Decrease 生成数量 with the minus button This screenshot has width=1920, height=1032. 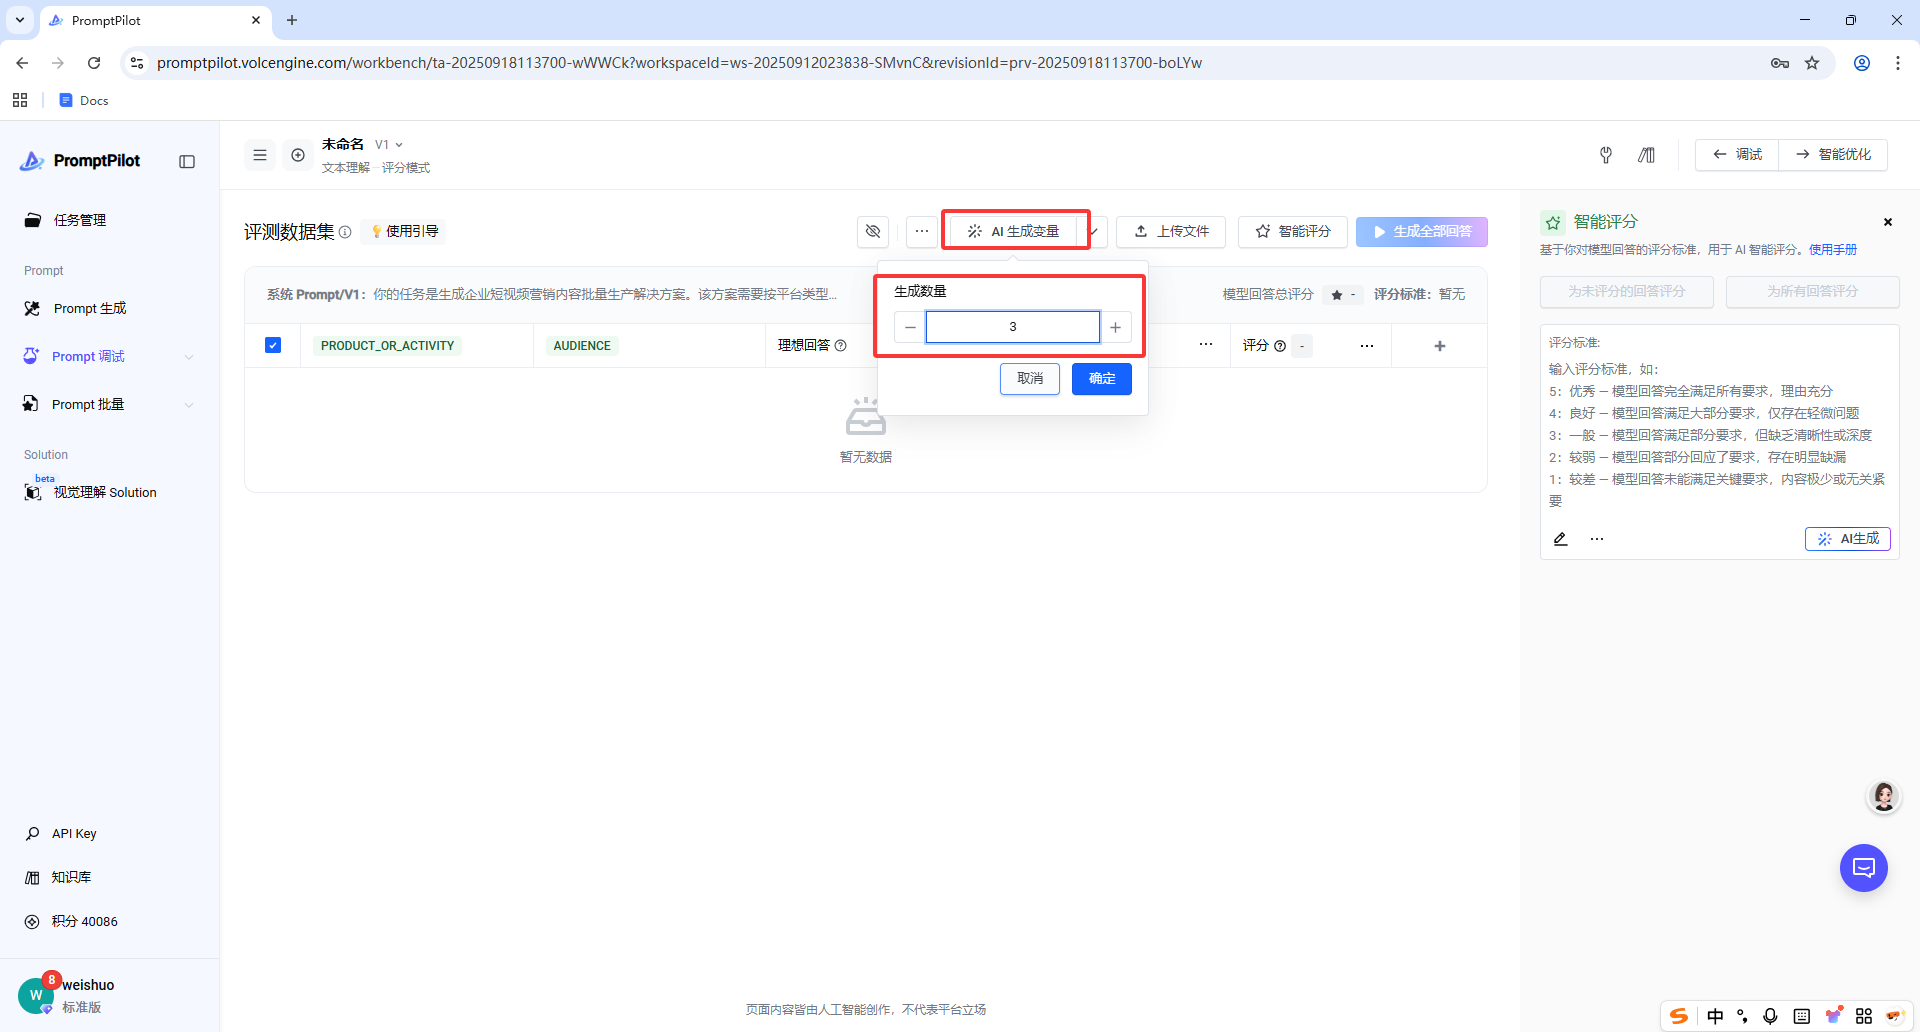[910, 327]
